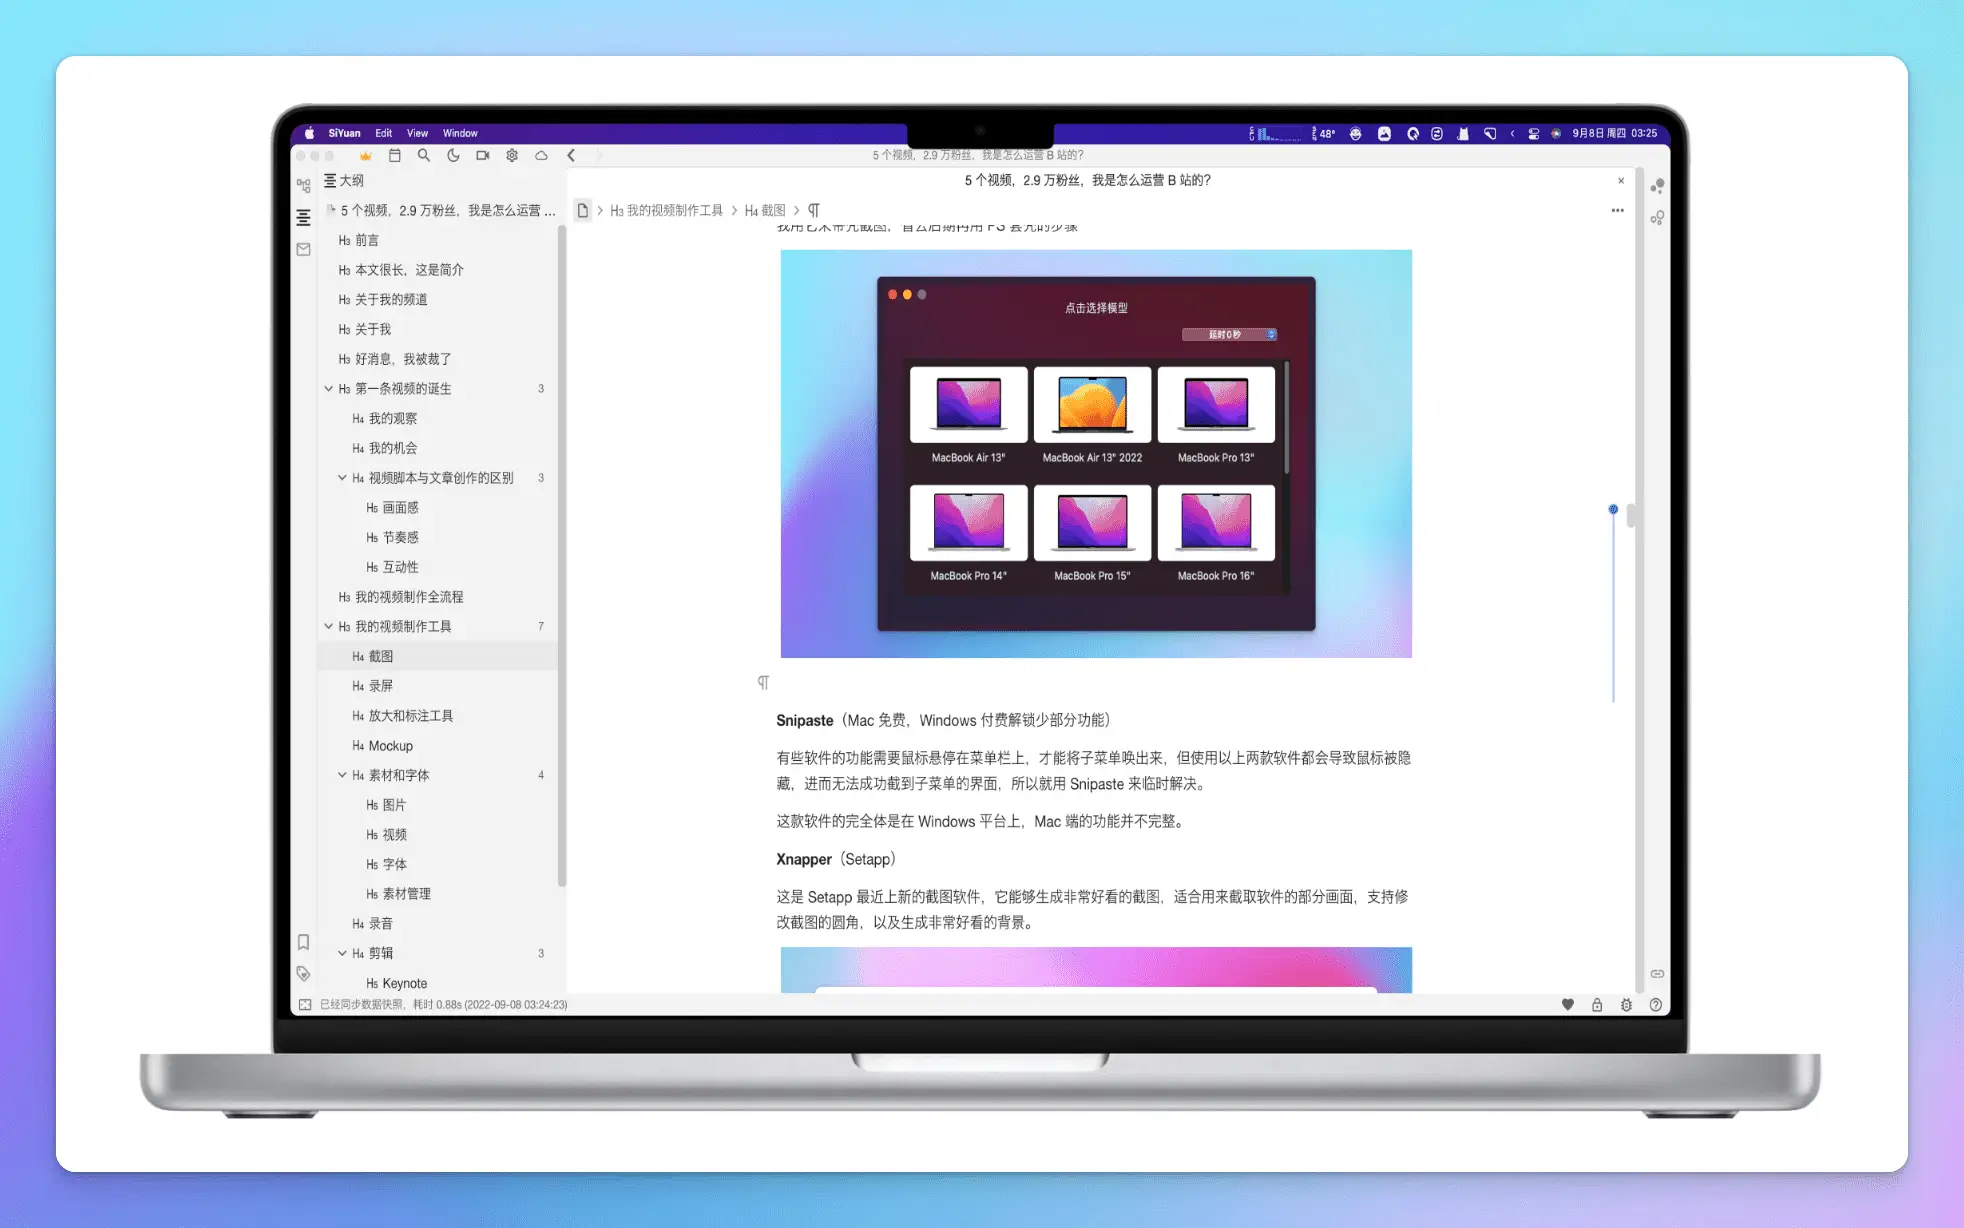Viewport: 1964px width, 1228px height.
Task: Click sync status message in status bar
Action: 443,1005
